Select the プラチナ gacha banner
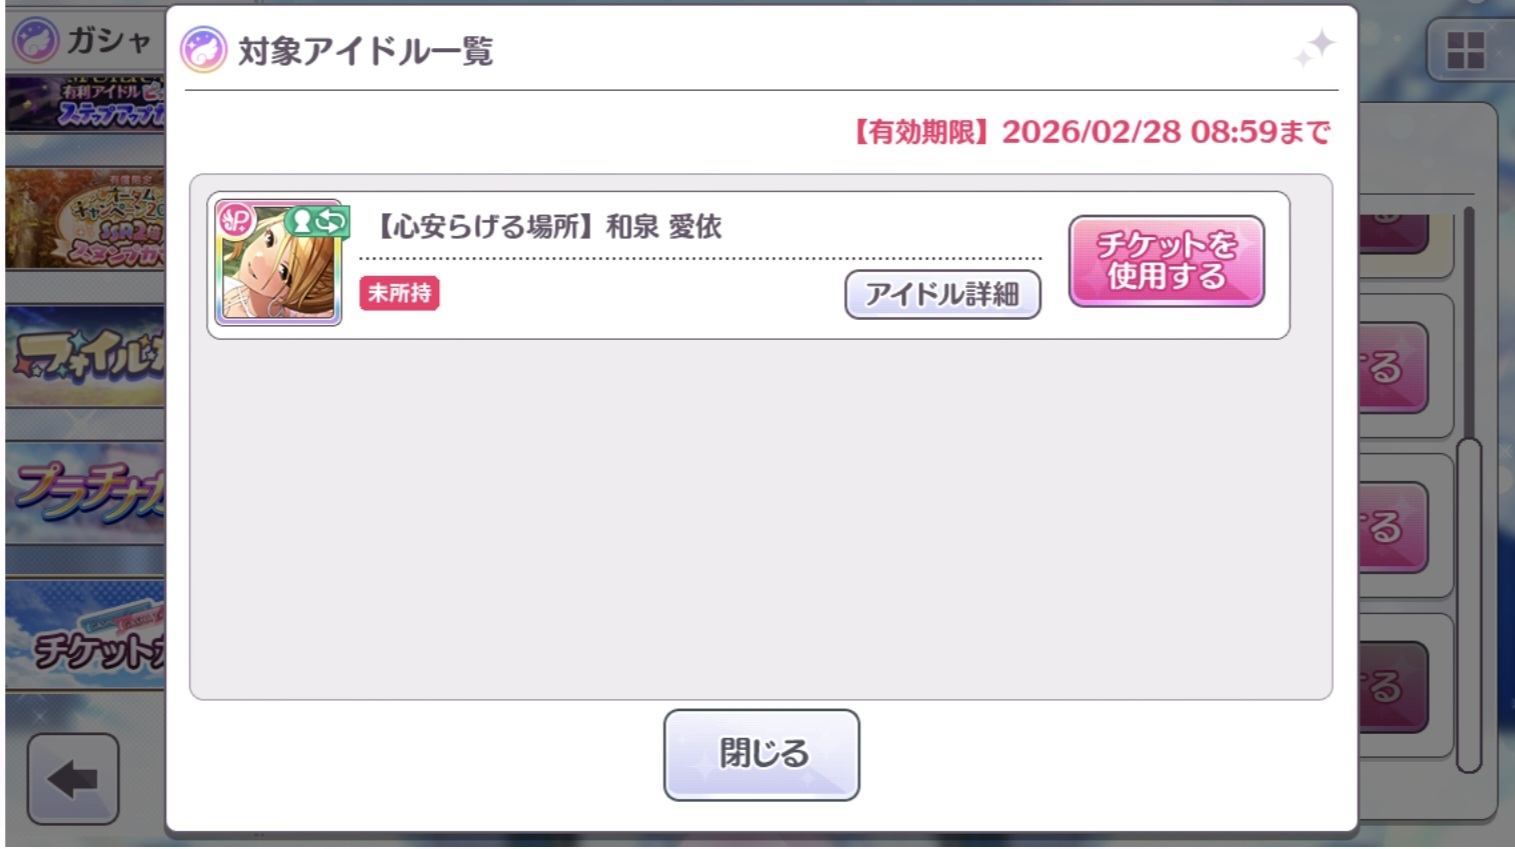Screen dimensions: 1515x849 click(x=85, y=493)
